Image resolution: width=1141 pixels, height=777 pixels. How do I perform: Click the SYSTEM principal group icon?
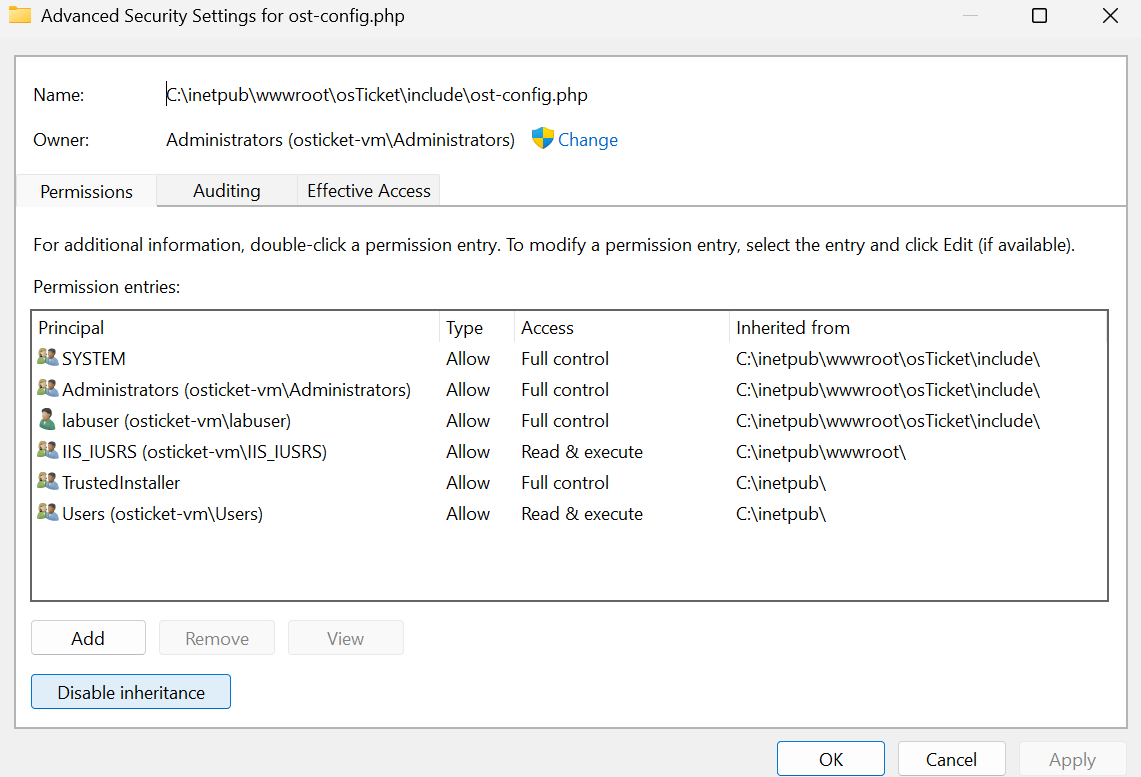click(x=48, y=358)
